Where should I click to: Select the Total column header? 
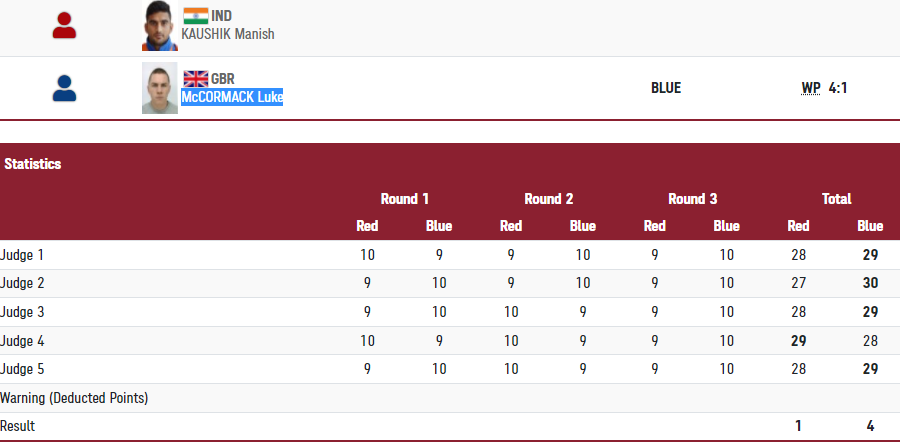837,199
